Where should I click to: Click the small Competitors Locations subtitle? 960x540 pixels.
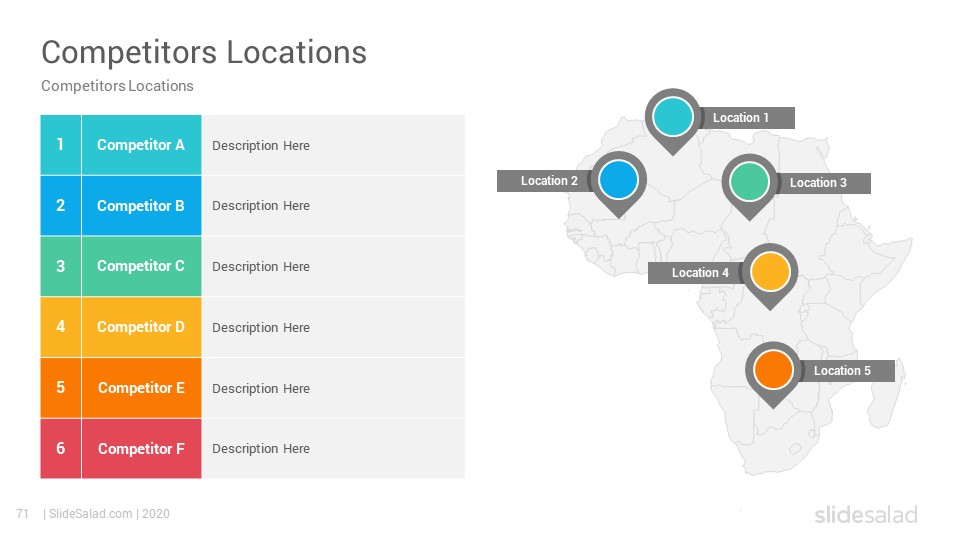tap(117, 86)
